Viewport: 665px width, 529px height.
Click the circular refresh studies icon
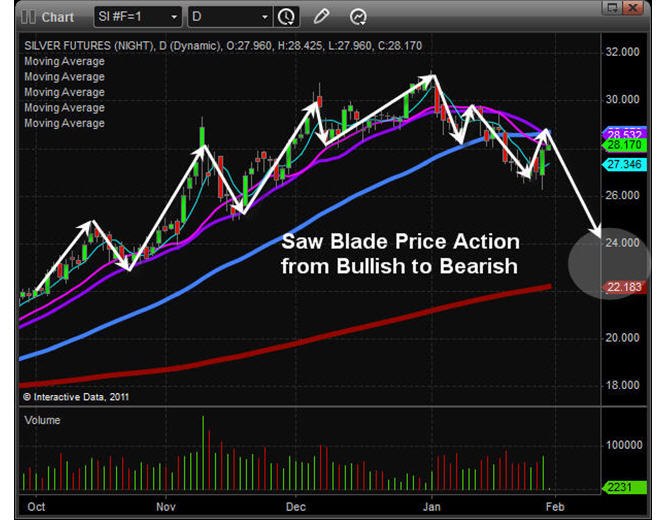pos(357,17)
